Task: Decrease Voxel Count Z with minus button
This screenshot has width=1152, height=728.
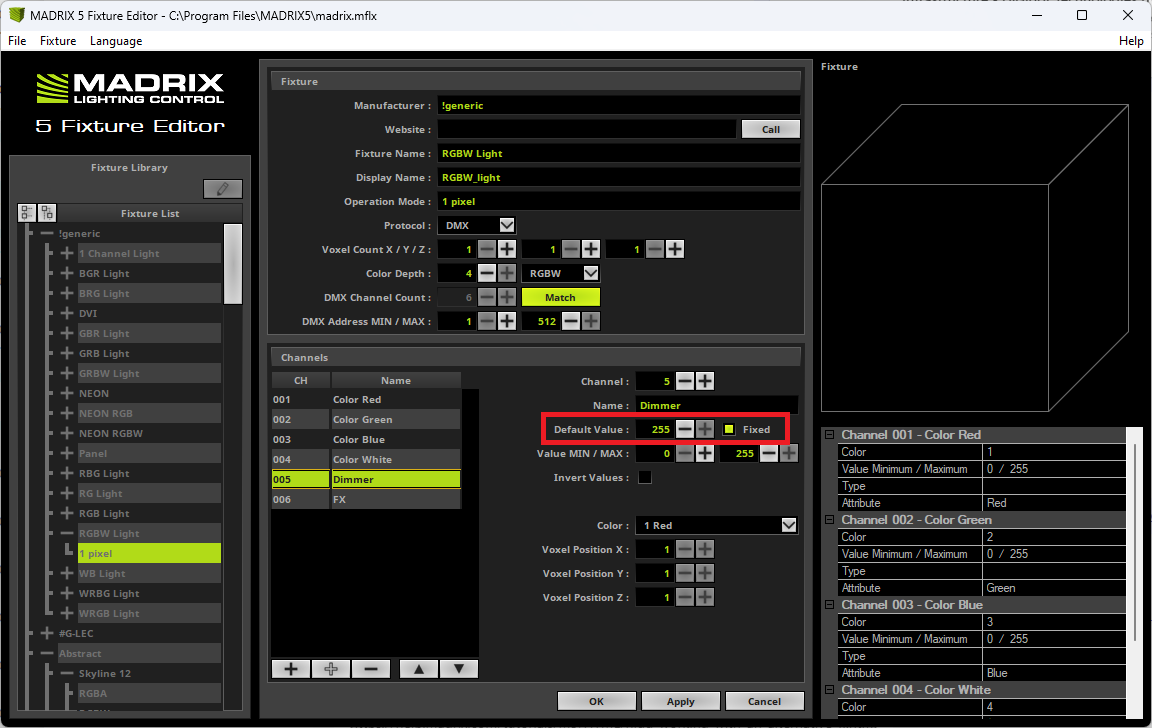Action: click(655, 250)
